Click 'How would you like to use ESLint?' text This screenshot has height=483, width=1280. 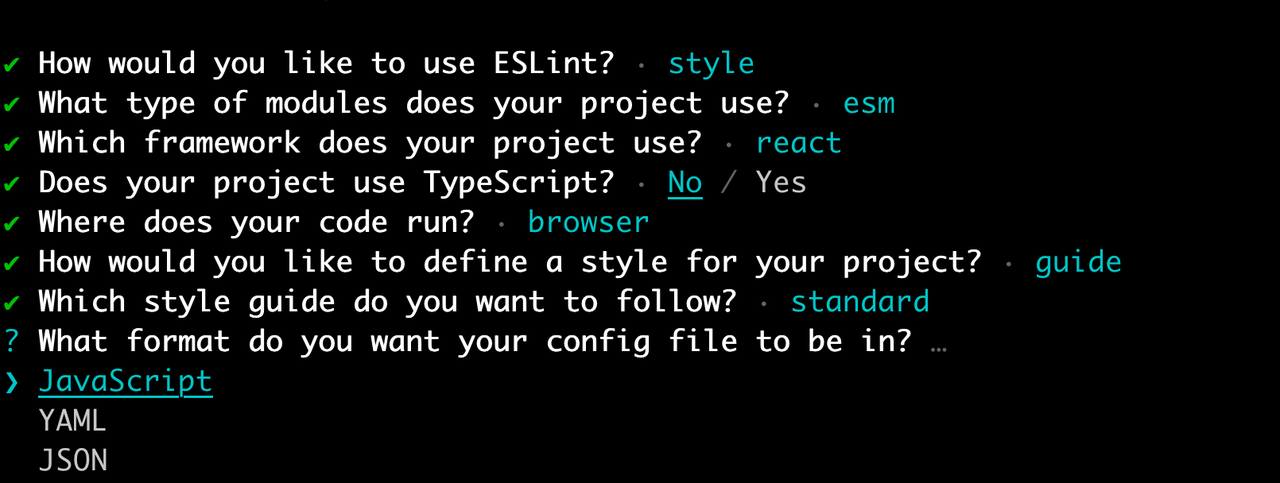326,64
